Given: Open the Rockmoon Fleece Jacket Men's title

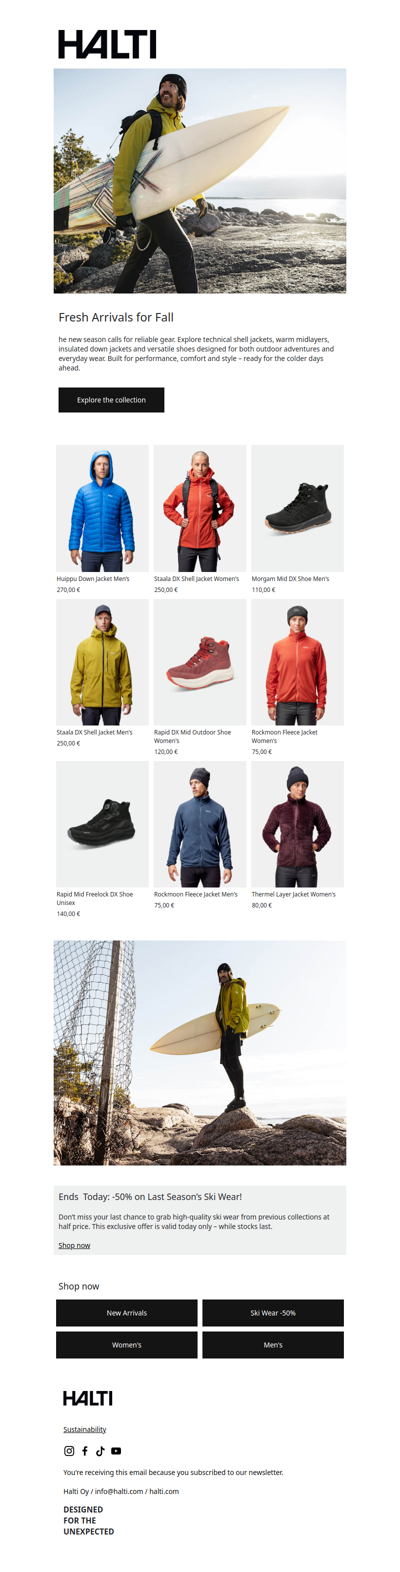Looking at the screenshot, I should pos(196,894).
